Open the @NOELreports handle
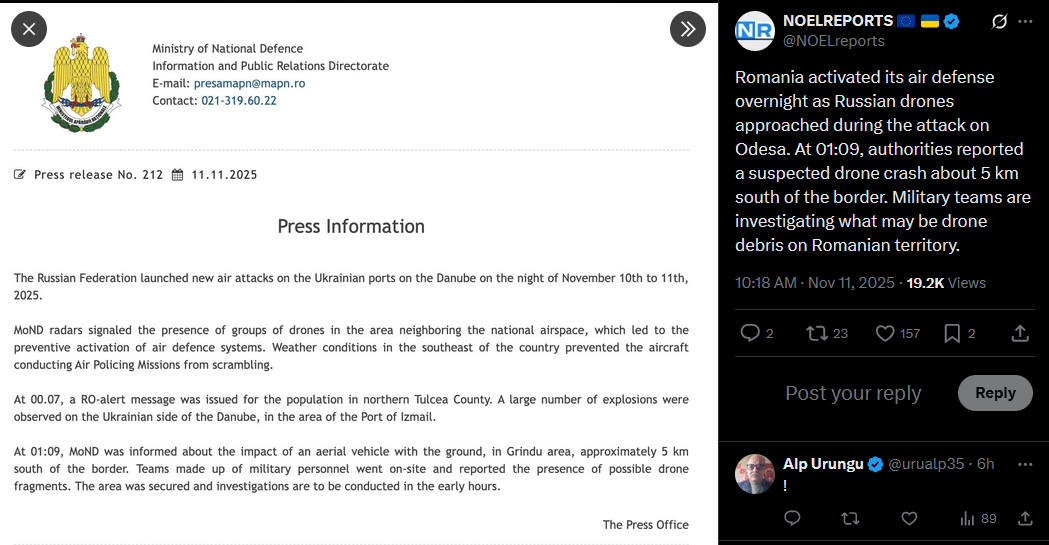 coord(834,41)
